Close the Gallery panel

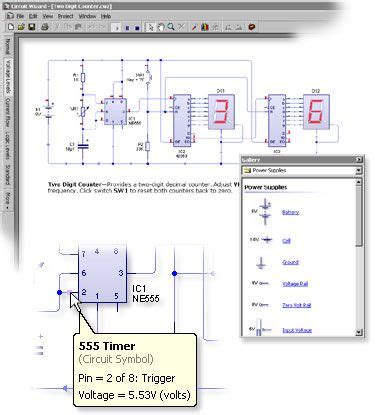tap(358, 160)
